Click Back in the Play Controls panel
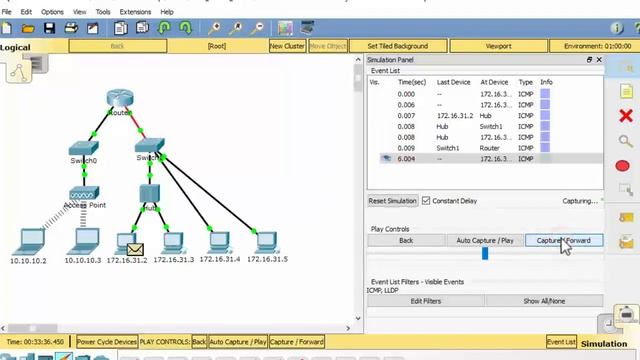 pos(406,240)
